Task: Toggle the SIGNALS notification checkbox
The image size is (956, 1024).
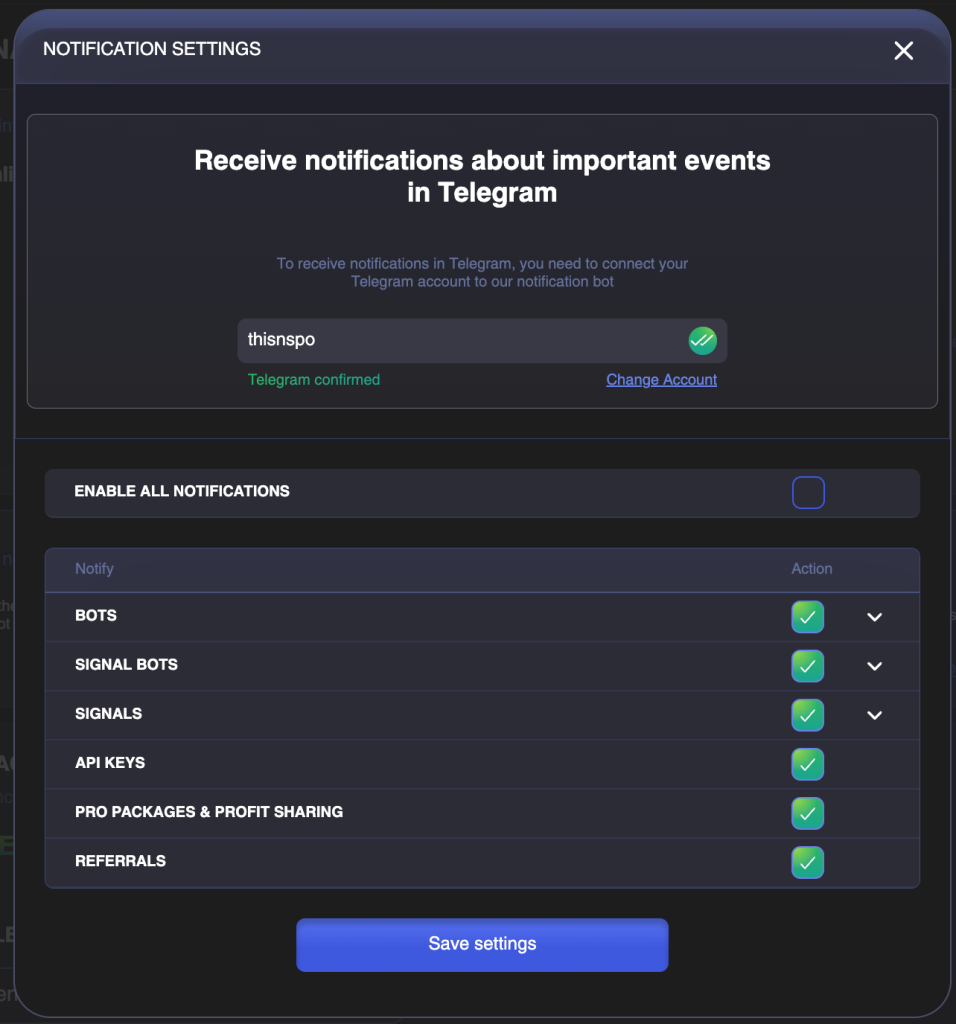Action: (x=807, y=715)
